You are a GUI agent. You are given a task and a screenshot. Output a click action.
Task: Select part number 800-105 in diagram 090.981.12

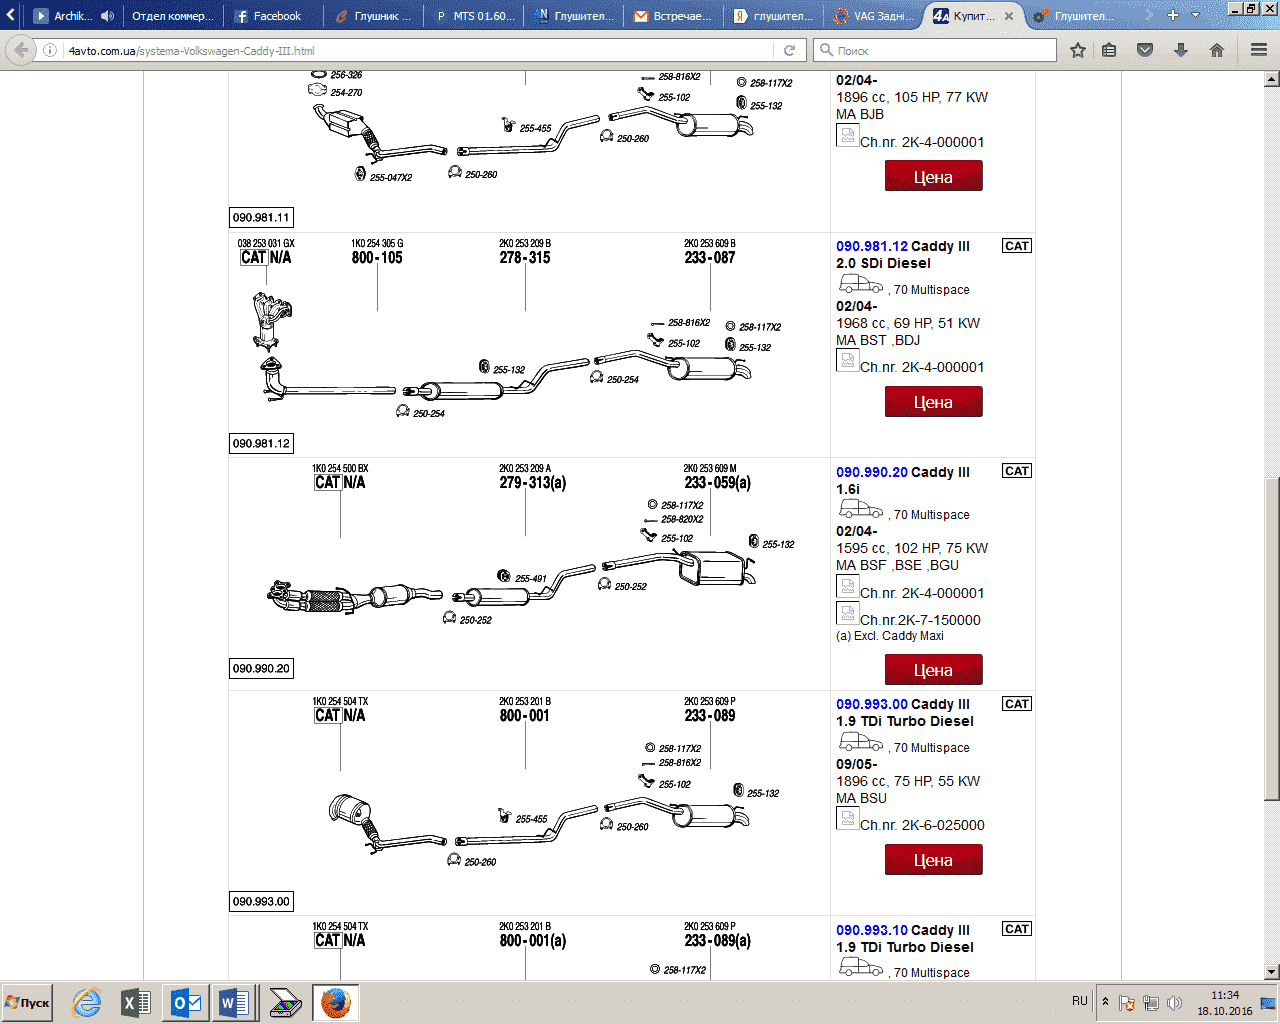377,258
